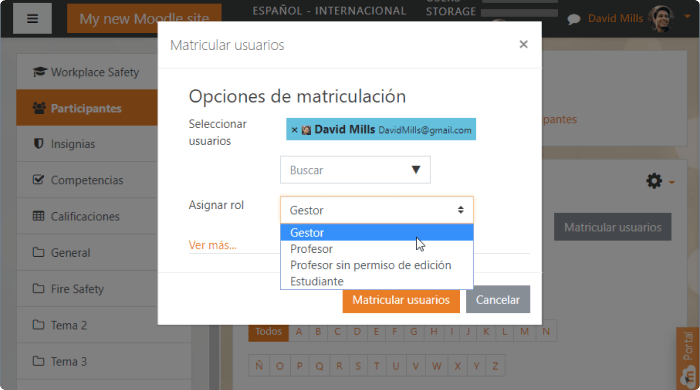Open the Asignar rol select box
The height and width of the screenshot is (390, 700).
coord(377,210)
